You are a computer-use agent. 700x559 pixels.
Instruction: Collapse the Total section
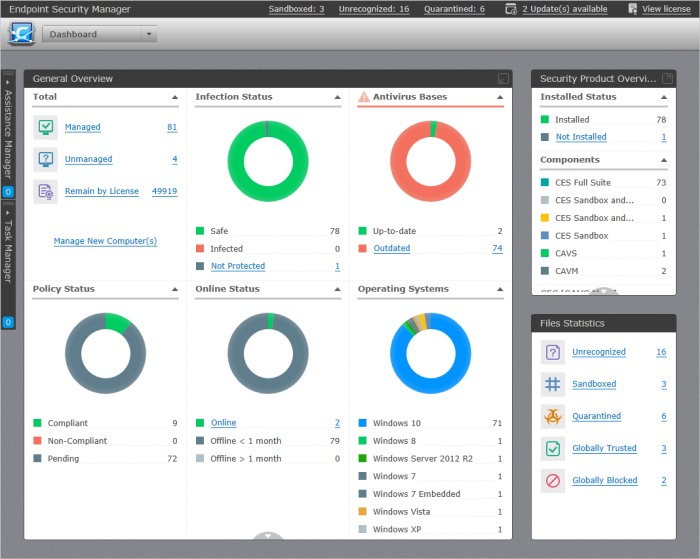(x=175, y=97)
